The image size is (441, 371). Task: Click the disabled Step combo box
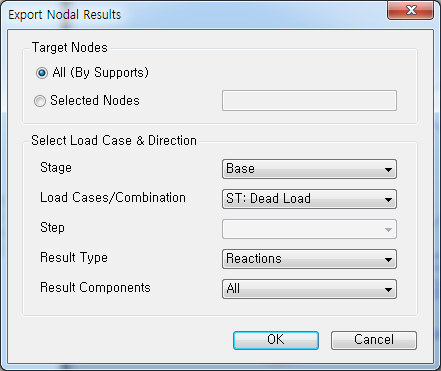click(x=309, y=229)
